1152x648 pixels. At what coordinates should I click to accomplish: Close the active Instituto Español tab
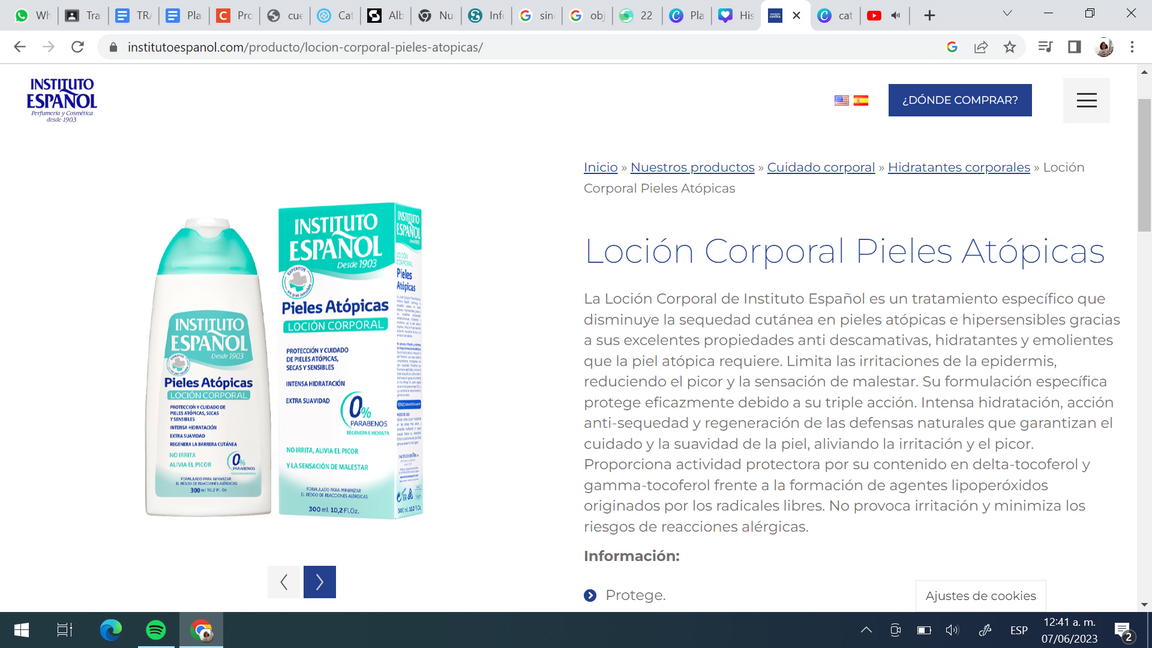(x=796, y=15)
